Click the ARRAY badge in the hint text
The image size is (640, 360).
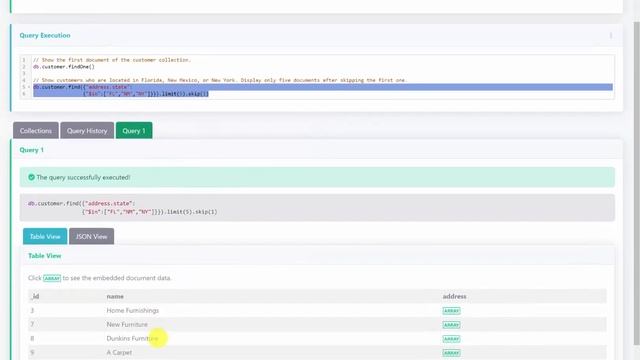(x=52, y=278)
